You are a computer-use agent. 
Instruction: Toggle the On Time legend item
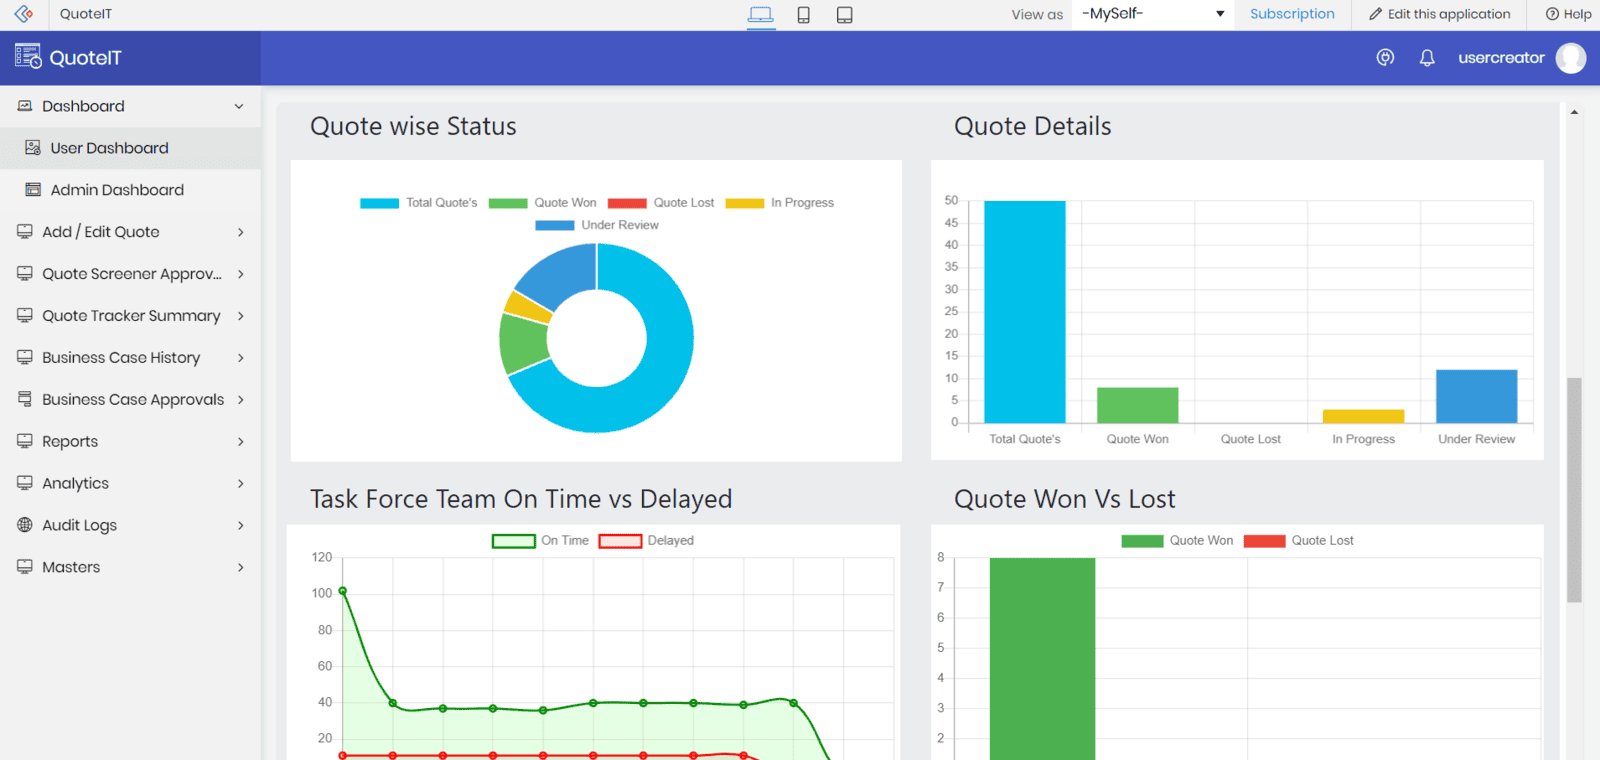pos(540,541)
